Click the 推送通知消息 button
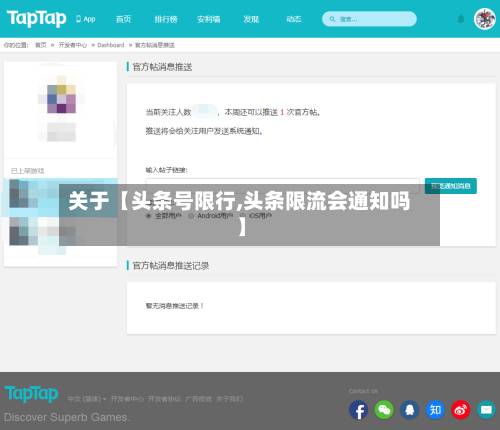 (x=451, y=186)
